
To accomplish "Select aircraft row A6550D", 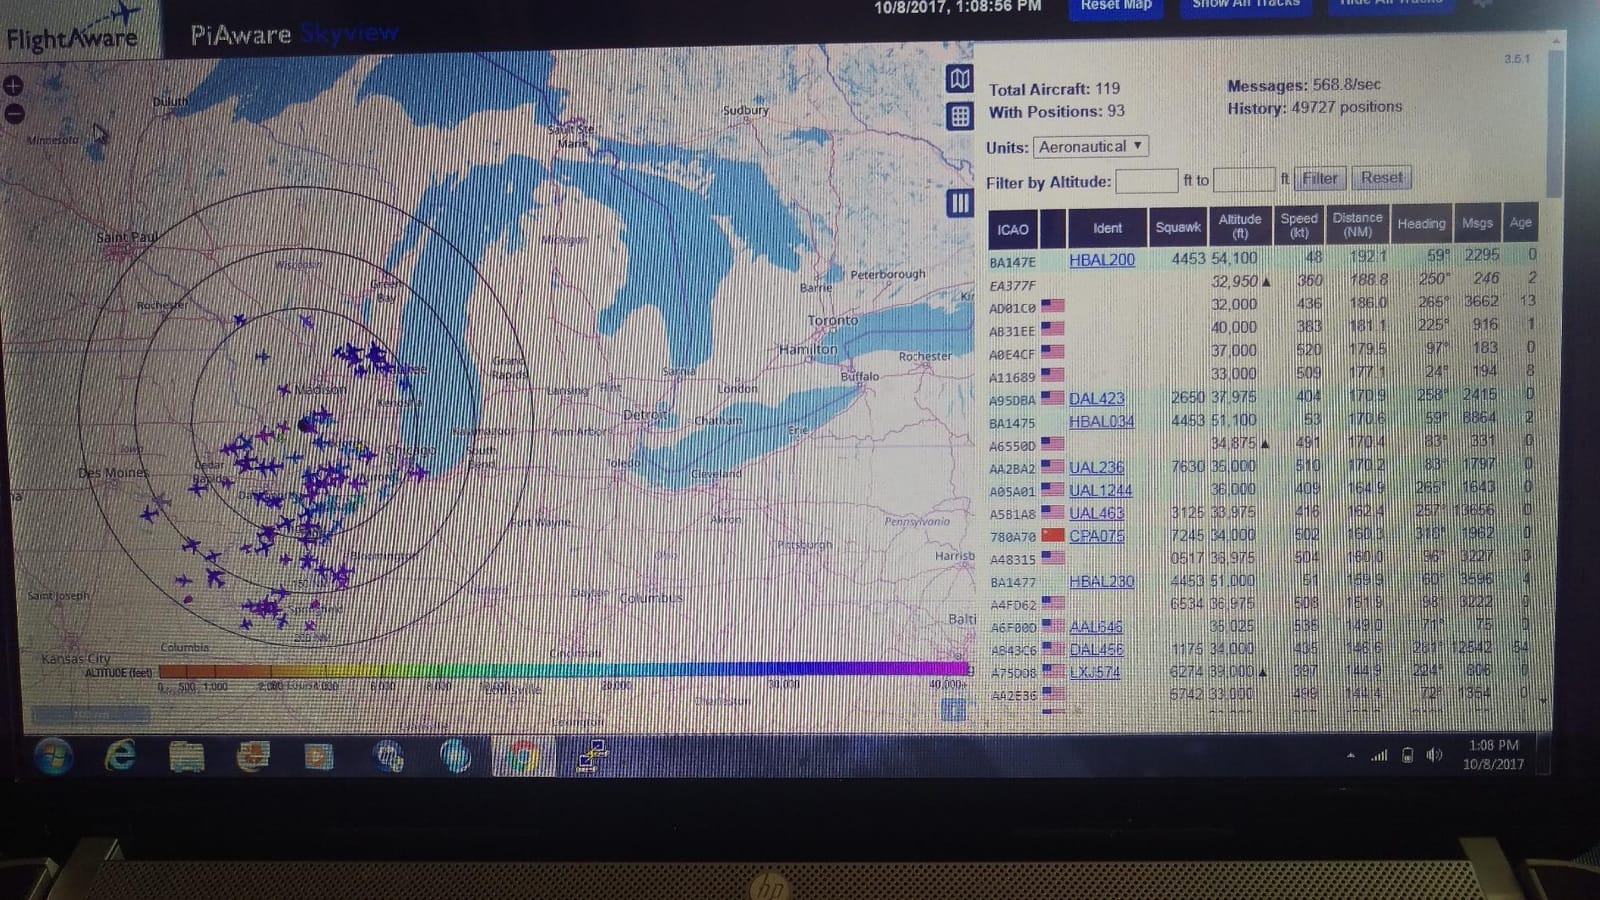I will point(1264,443).
